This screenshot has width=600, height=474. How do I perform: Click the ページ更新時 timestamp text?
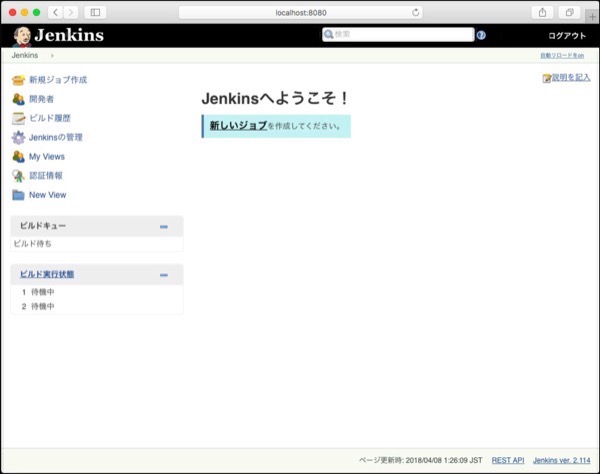point(421,460)
